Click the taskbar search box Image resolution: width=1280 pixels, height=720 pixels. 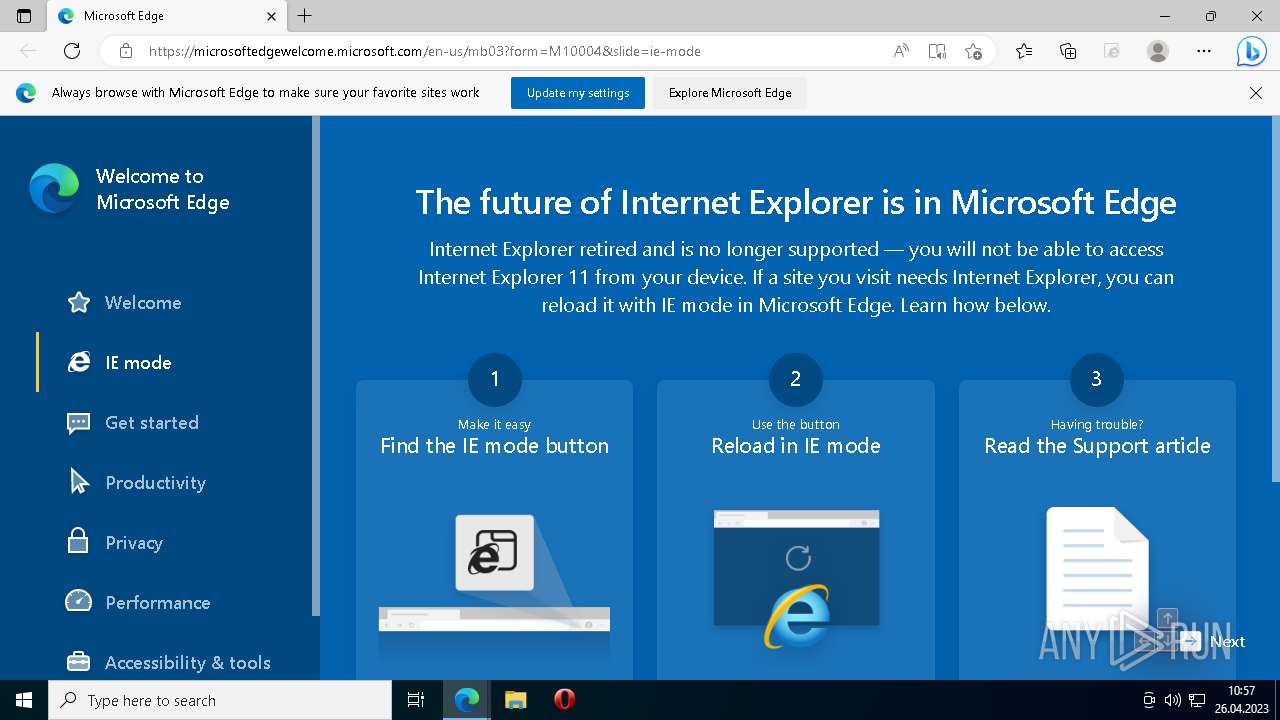tap(220, 700)
